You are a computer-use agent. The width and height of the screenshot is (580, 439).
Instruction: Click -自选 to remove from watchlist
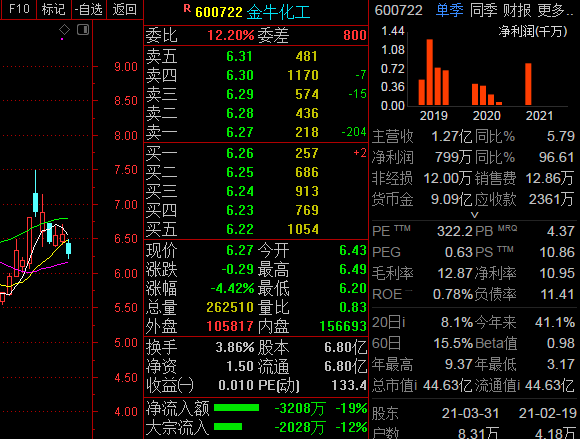tap(88, 9)
